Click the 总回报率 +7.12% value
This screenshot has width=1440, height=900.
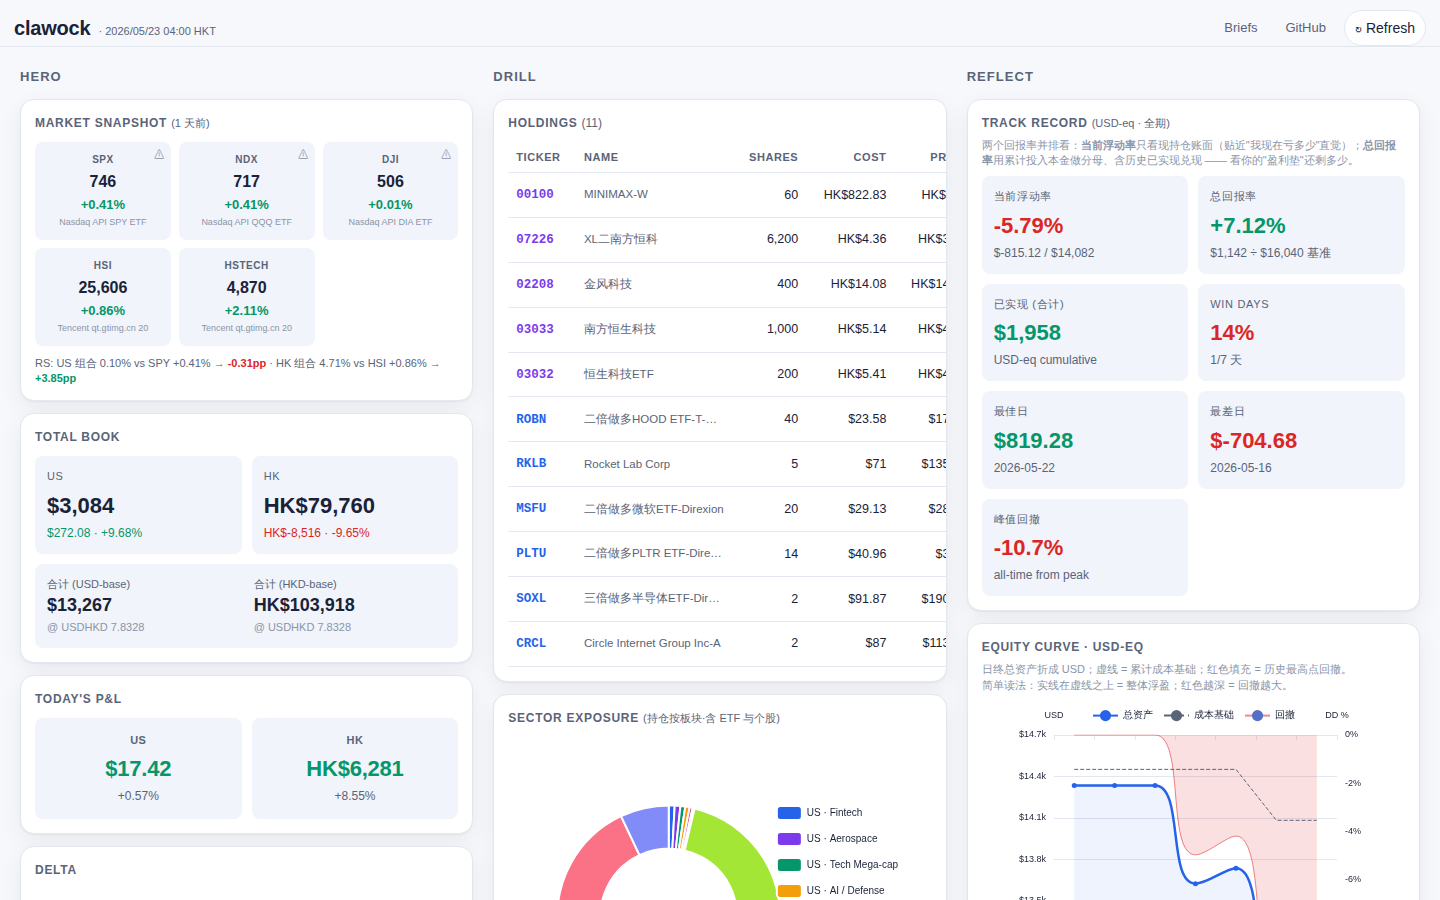(1248, 226)
